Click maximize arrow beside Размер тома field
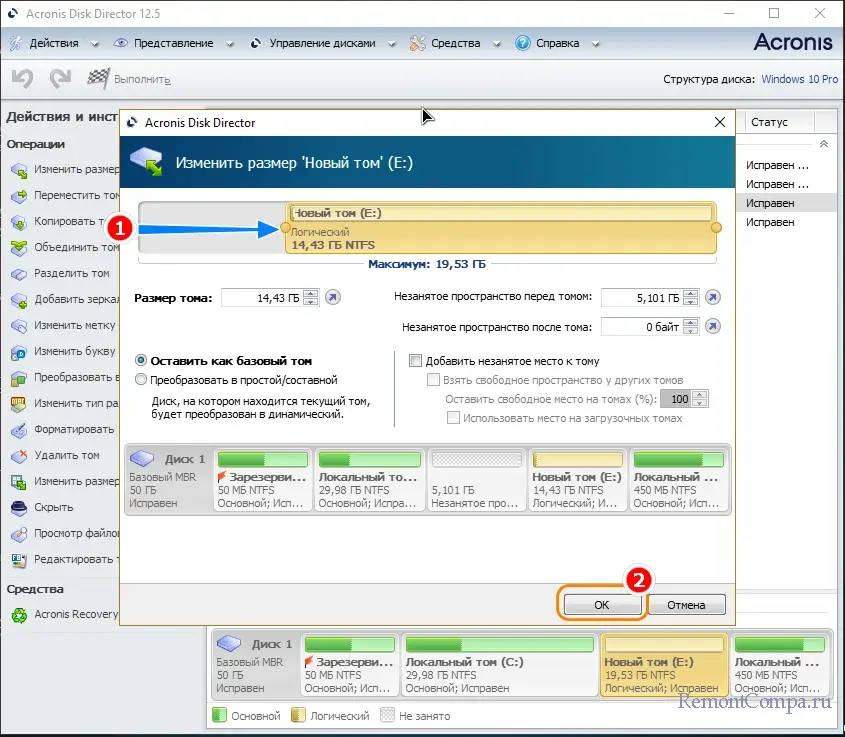 click(333, 297)
